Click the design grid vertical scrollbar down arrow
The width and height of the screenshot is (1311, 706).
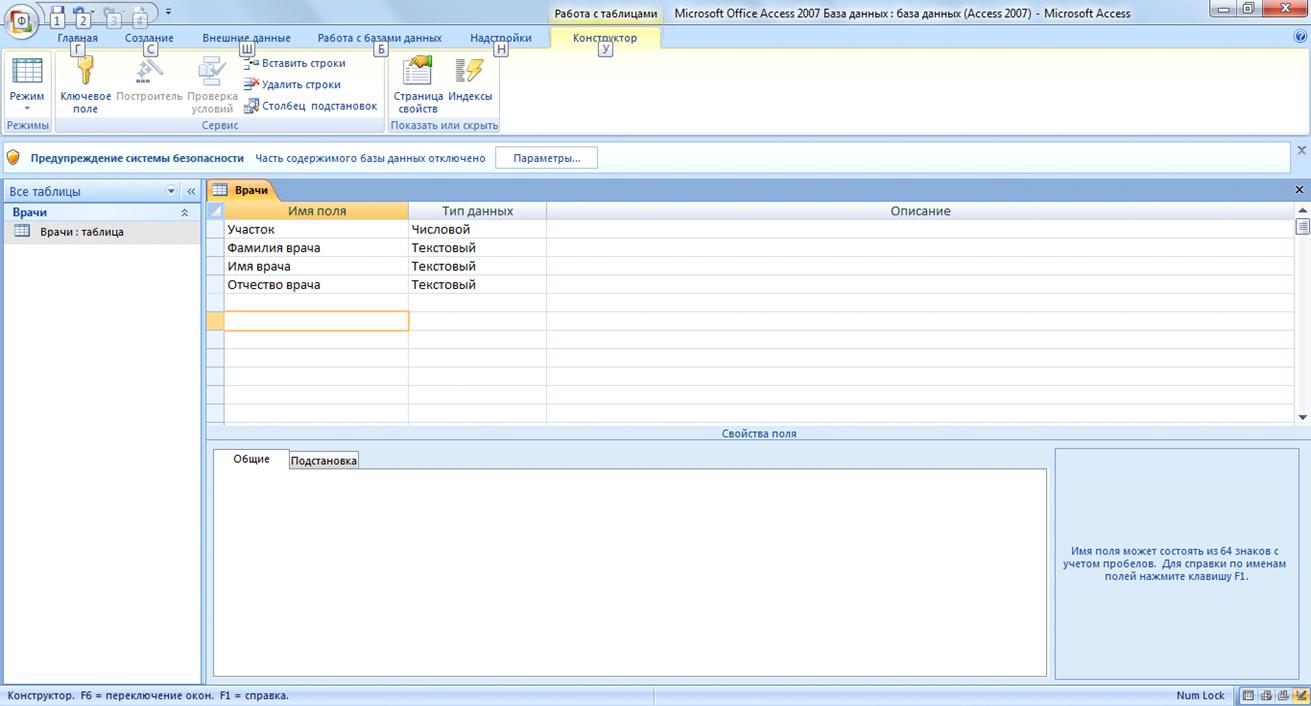click(x=1302, y=417)
